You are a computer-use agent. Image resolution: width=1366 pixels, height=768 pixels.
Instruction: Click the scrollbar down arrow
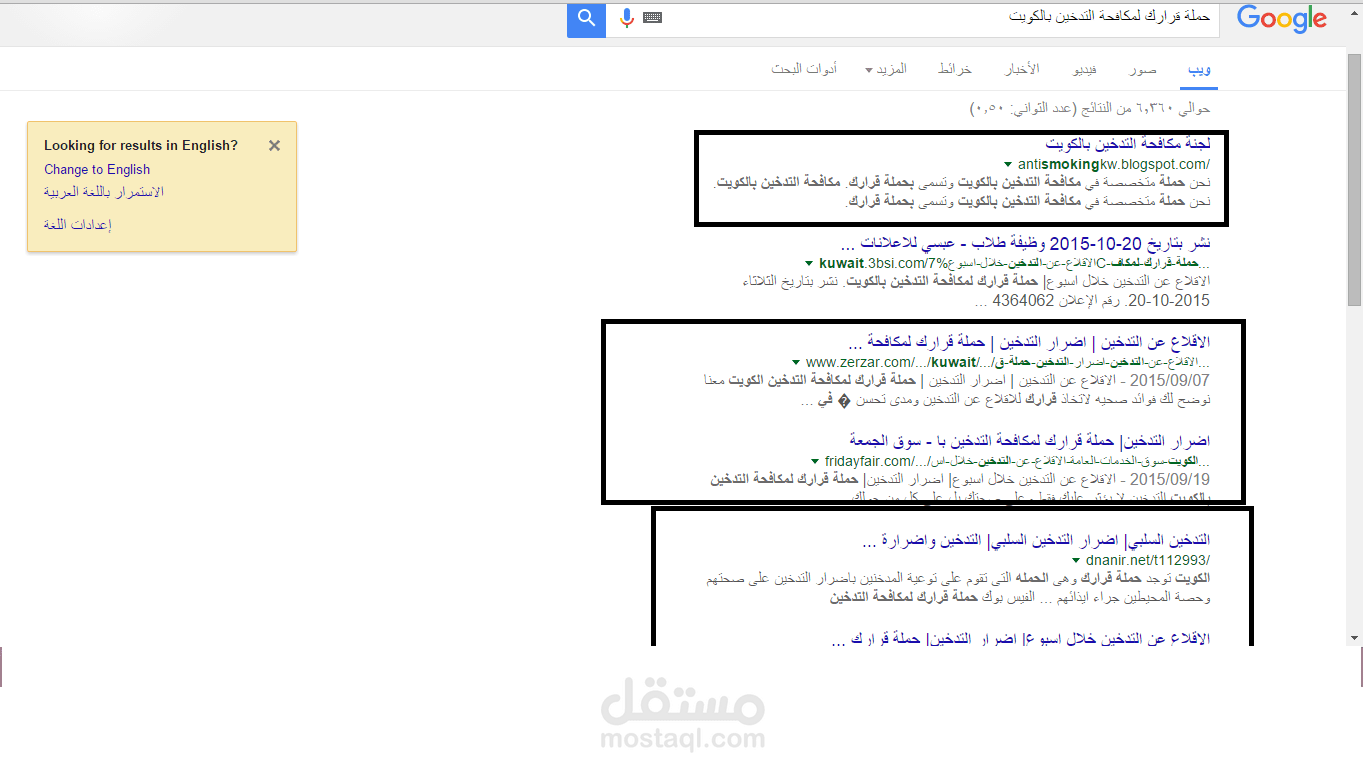pyautogui.click(x=1355, y=637)
